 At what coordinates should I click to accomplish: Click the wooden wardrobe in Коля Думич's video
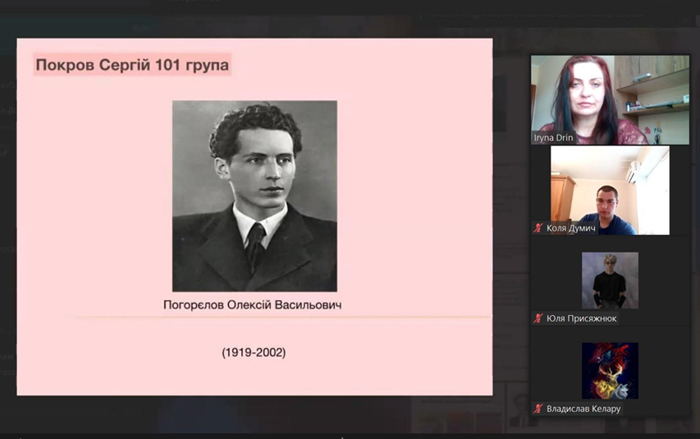tap(562, 198)
